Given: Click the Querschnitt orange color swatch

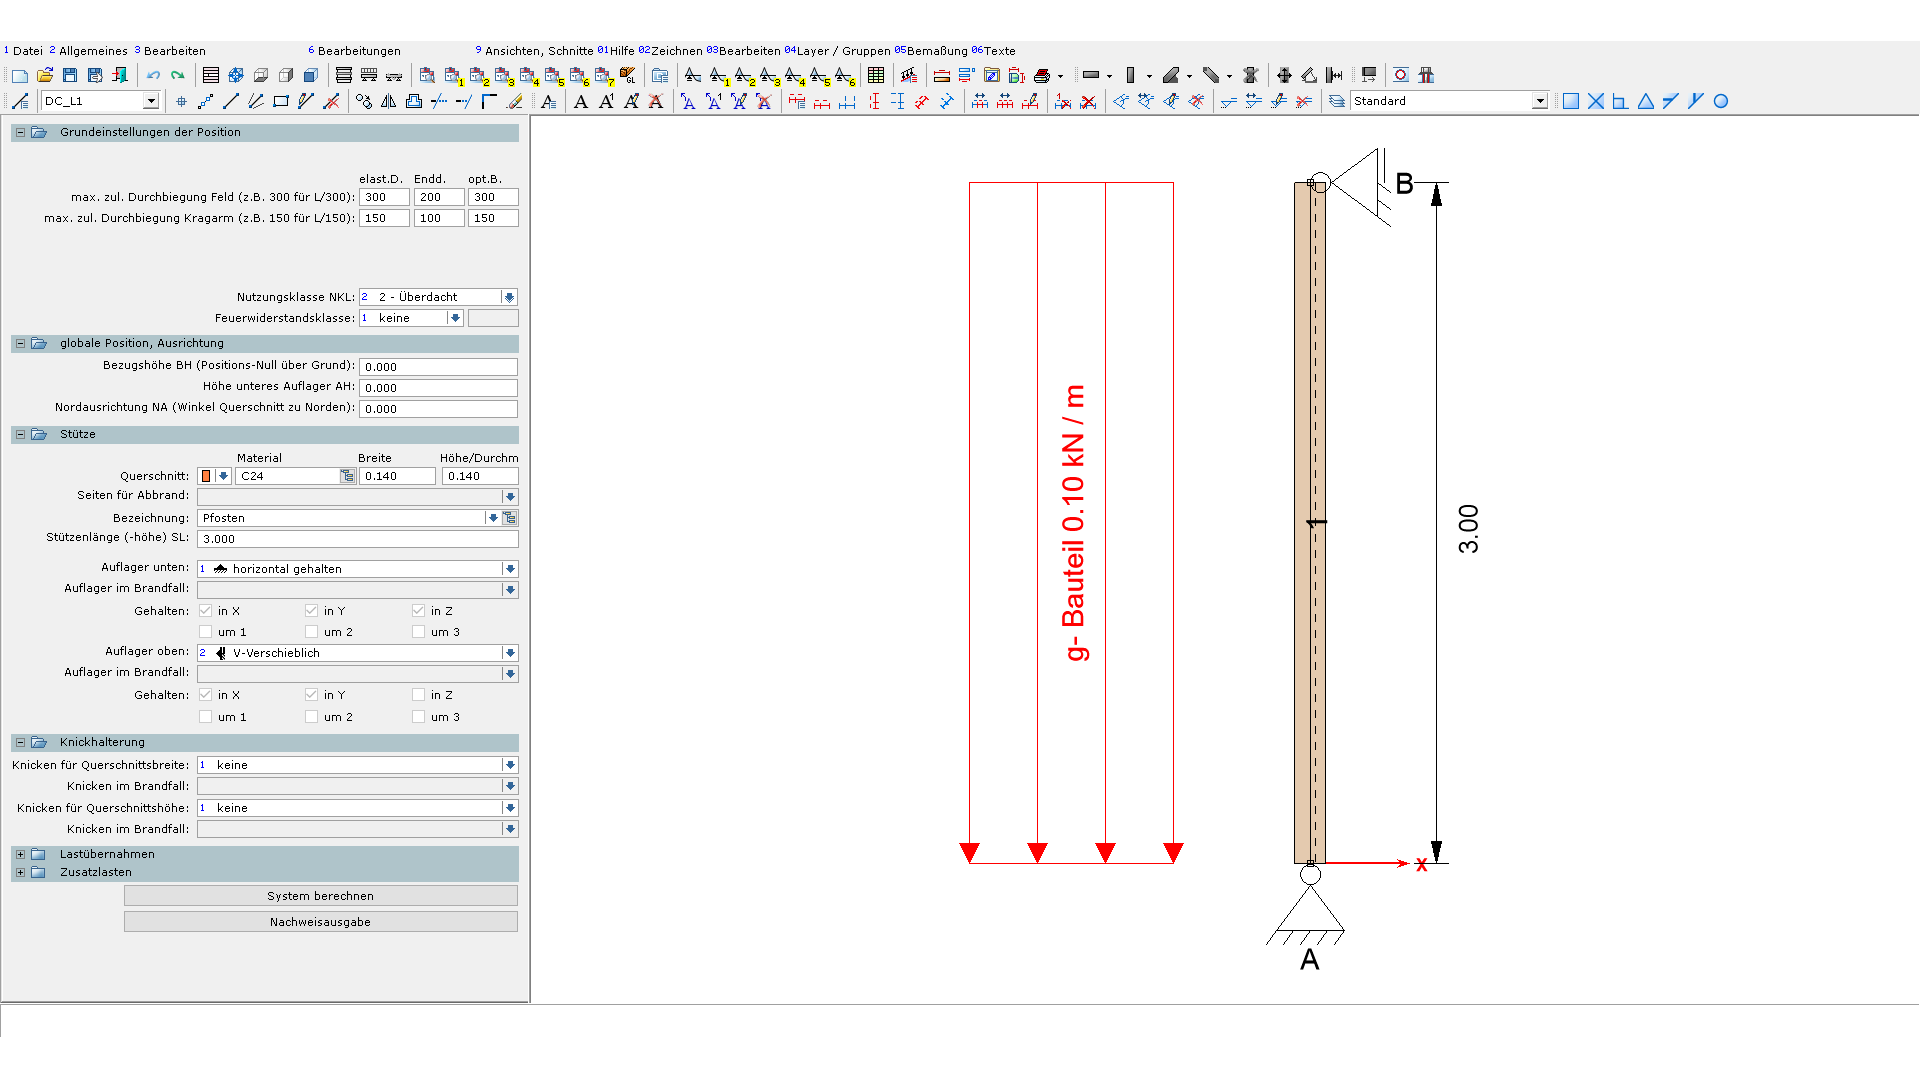Looking at the screenshot, I should (206, 476).
